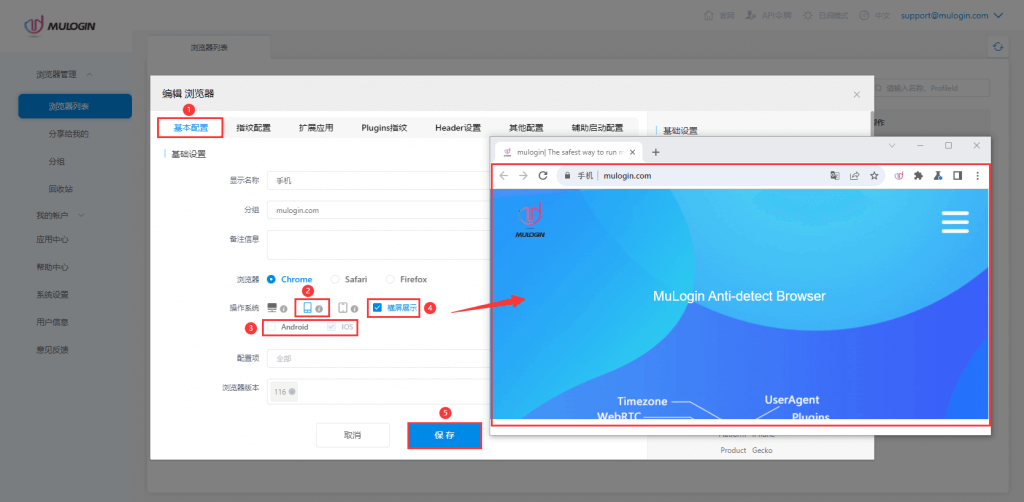Image resolution: width=1024 pixels, height=502 pixels.
Task: Open the 中文 language selector
Action: 874,16
